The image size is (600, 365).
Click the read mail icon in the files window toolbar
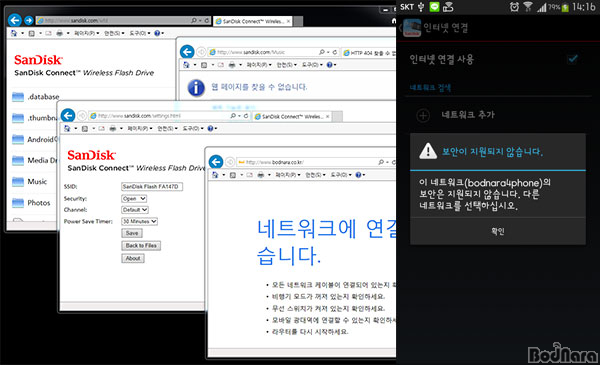(48, 33)
